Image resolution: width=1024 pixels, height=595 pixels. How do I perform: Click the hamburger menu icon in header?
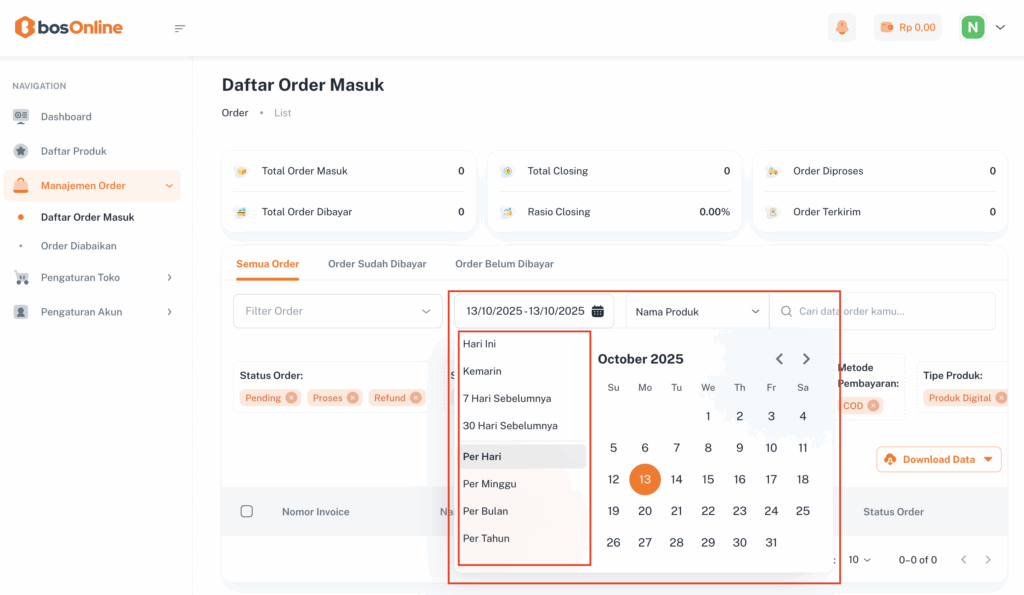180,28
